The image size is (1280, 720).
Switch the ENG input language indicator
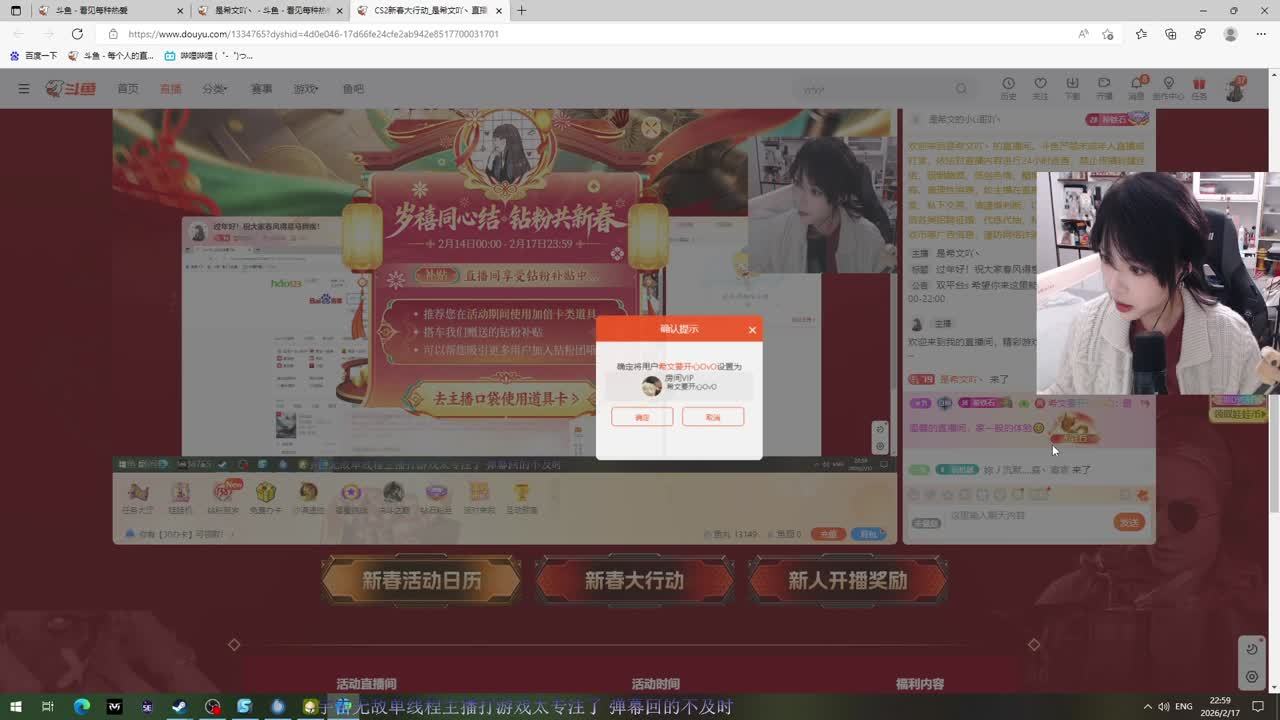coord(1183,707)
